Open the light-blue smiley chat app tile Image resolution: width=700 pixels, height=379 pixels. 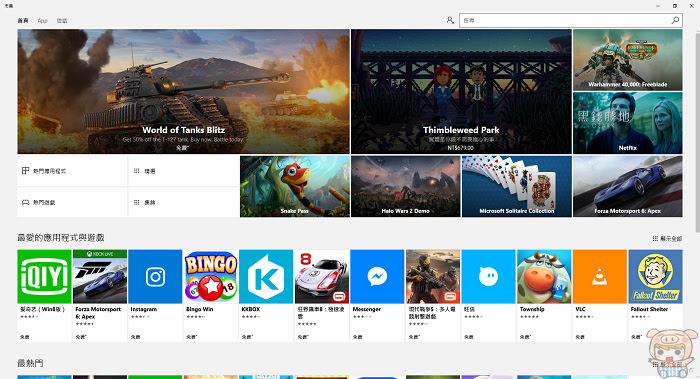(488, 295)
